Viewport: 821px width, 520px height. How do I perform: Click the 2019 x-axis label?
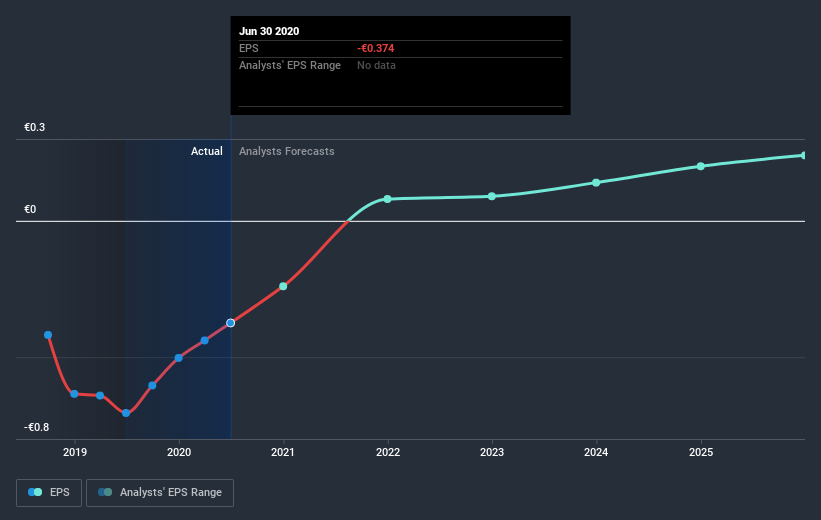click(x=75, y=452)
